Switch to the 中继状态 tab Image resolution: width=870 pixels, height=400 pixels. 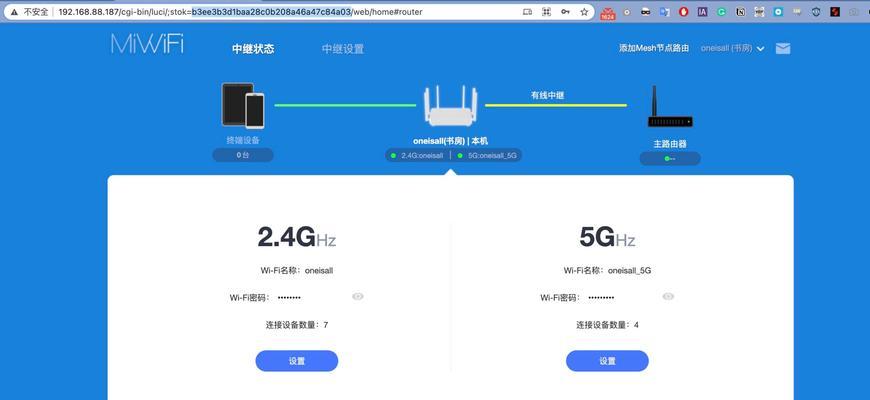(x=253, y=49)
